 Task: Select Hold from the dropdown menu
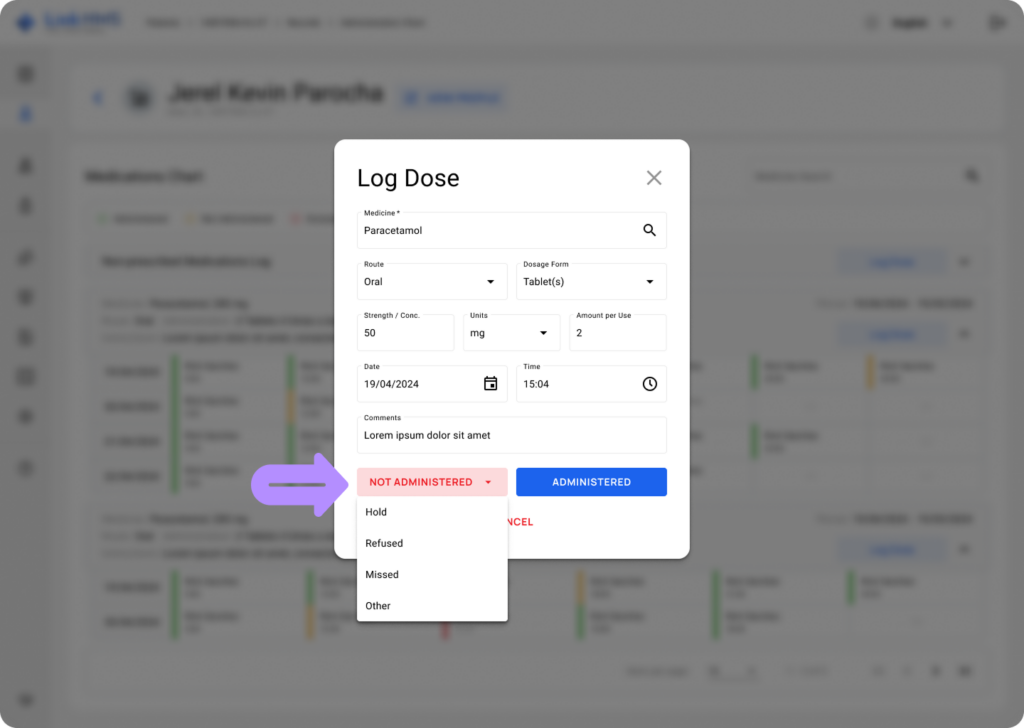click(377, 512)
